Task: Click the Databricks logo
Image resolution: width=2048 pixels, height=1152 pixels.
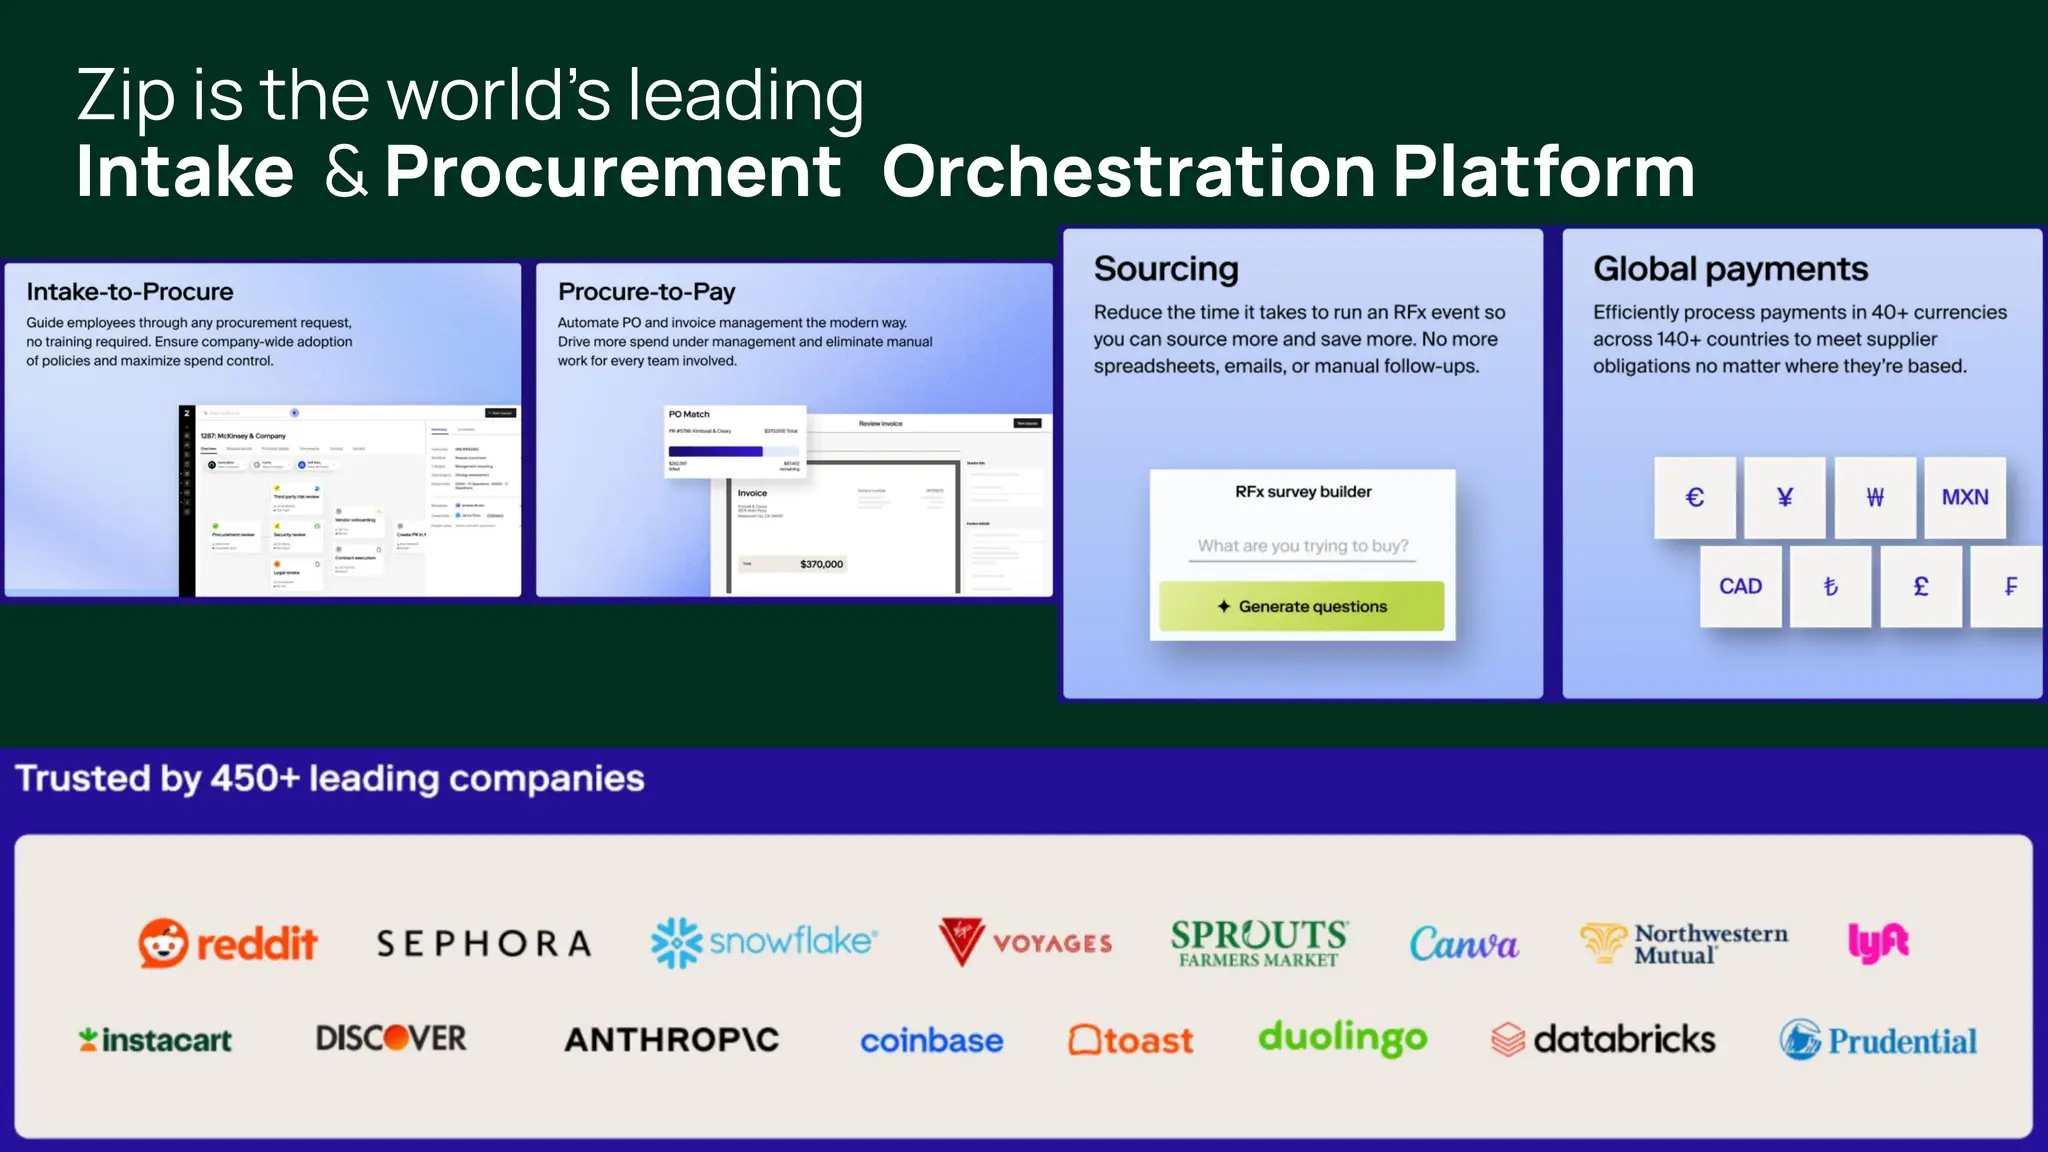Action: pyautogui.click(x=1603, y=1040)
